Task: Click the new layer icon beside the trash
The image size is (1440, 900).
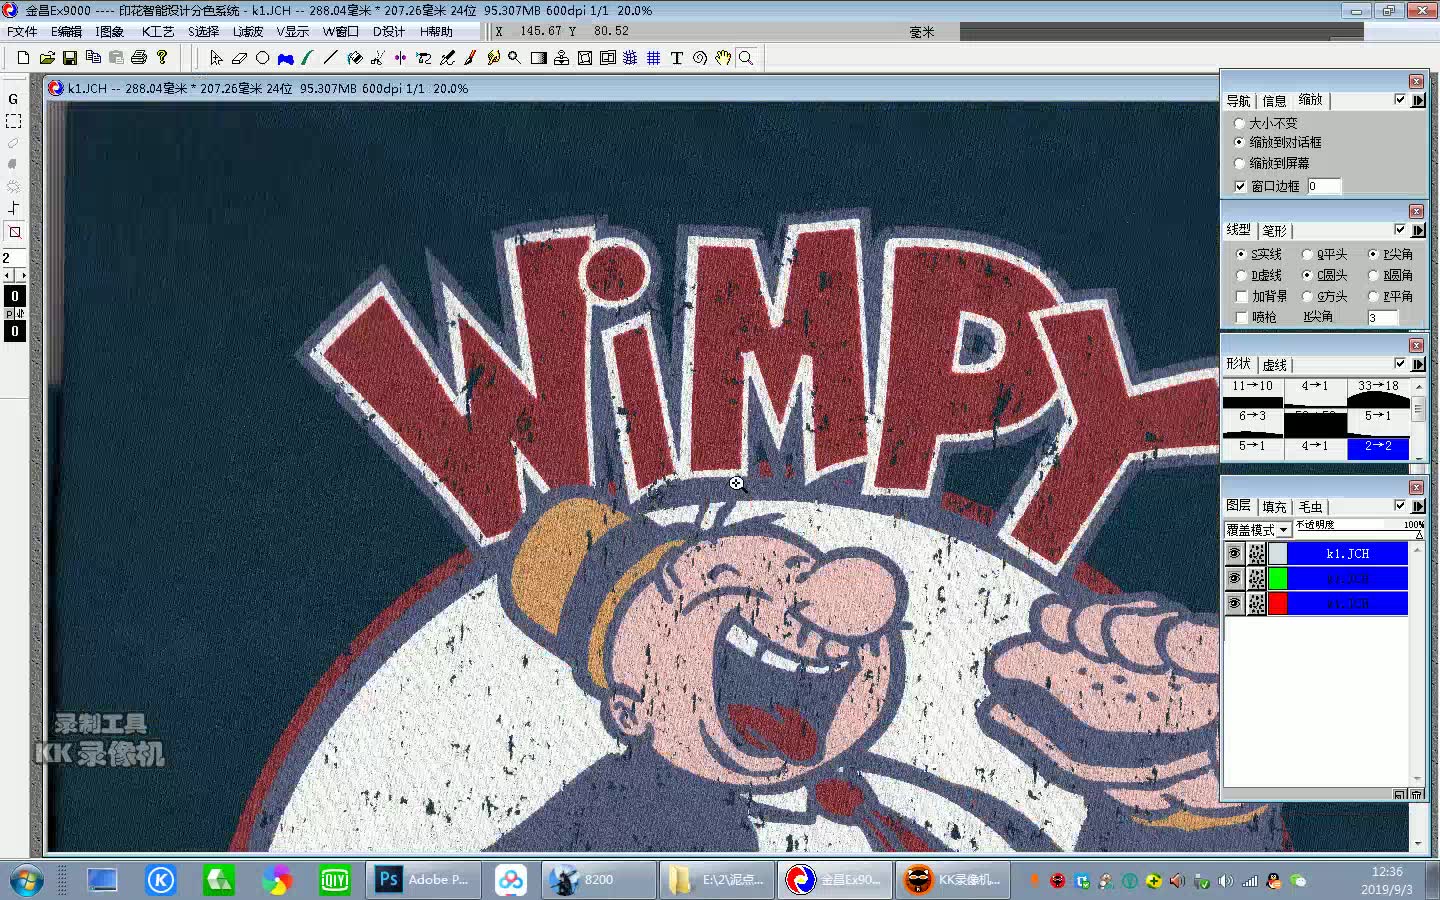Action: click(x=1401, y=794)
